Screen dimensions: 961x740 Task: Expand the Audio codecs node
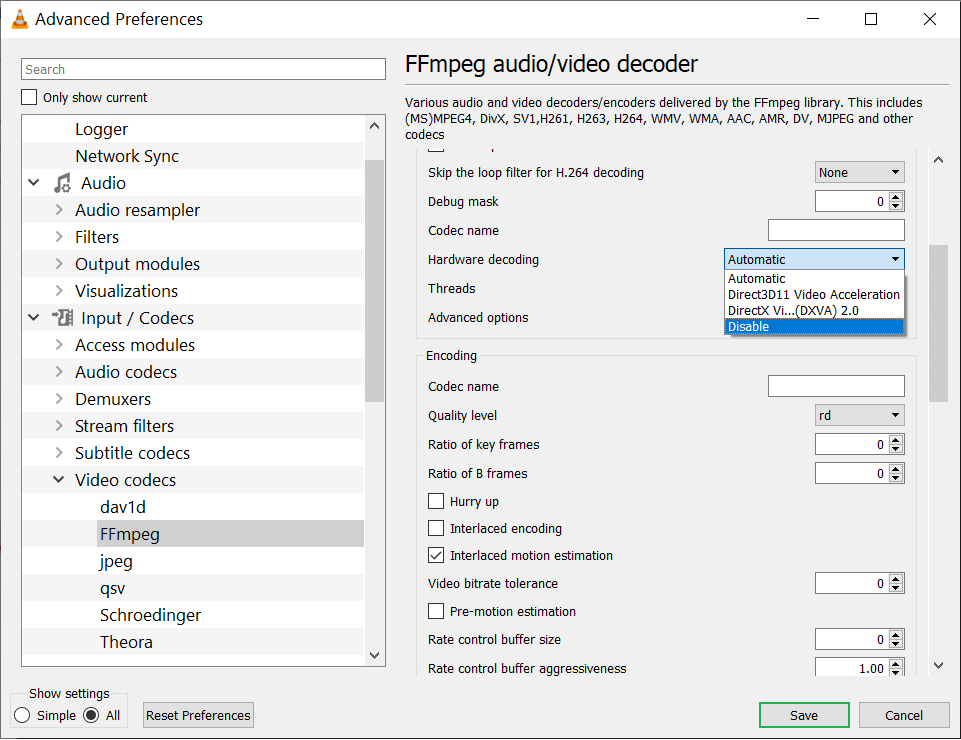[x=59, y=372]
